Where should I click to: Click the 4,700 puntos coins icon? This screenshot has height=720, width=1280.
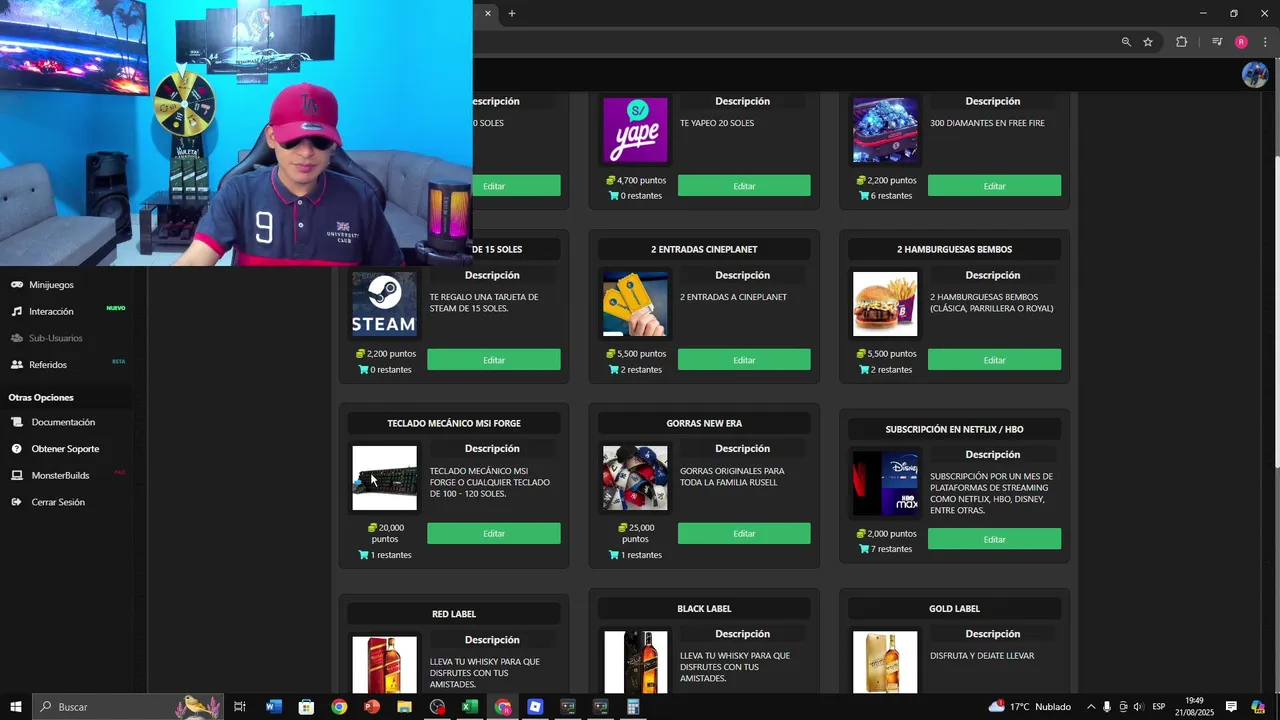click(x=611, y=181)
